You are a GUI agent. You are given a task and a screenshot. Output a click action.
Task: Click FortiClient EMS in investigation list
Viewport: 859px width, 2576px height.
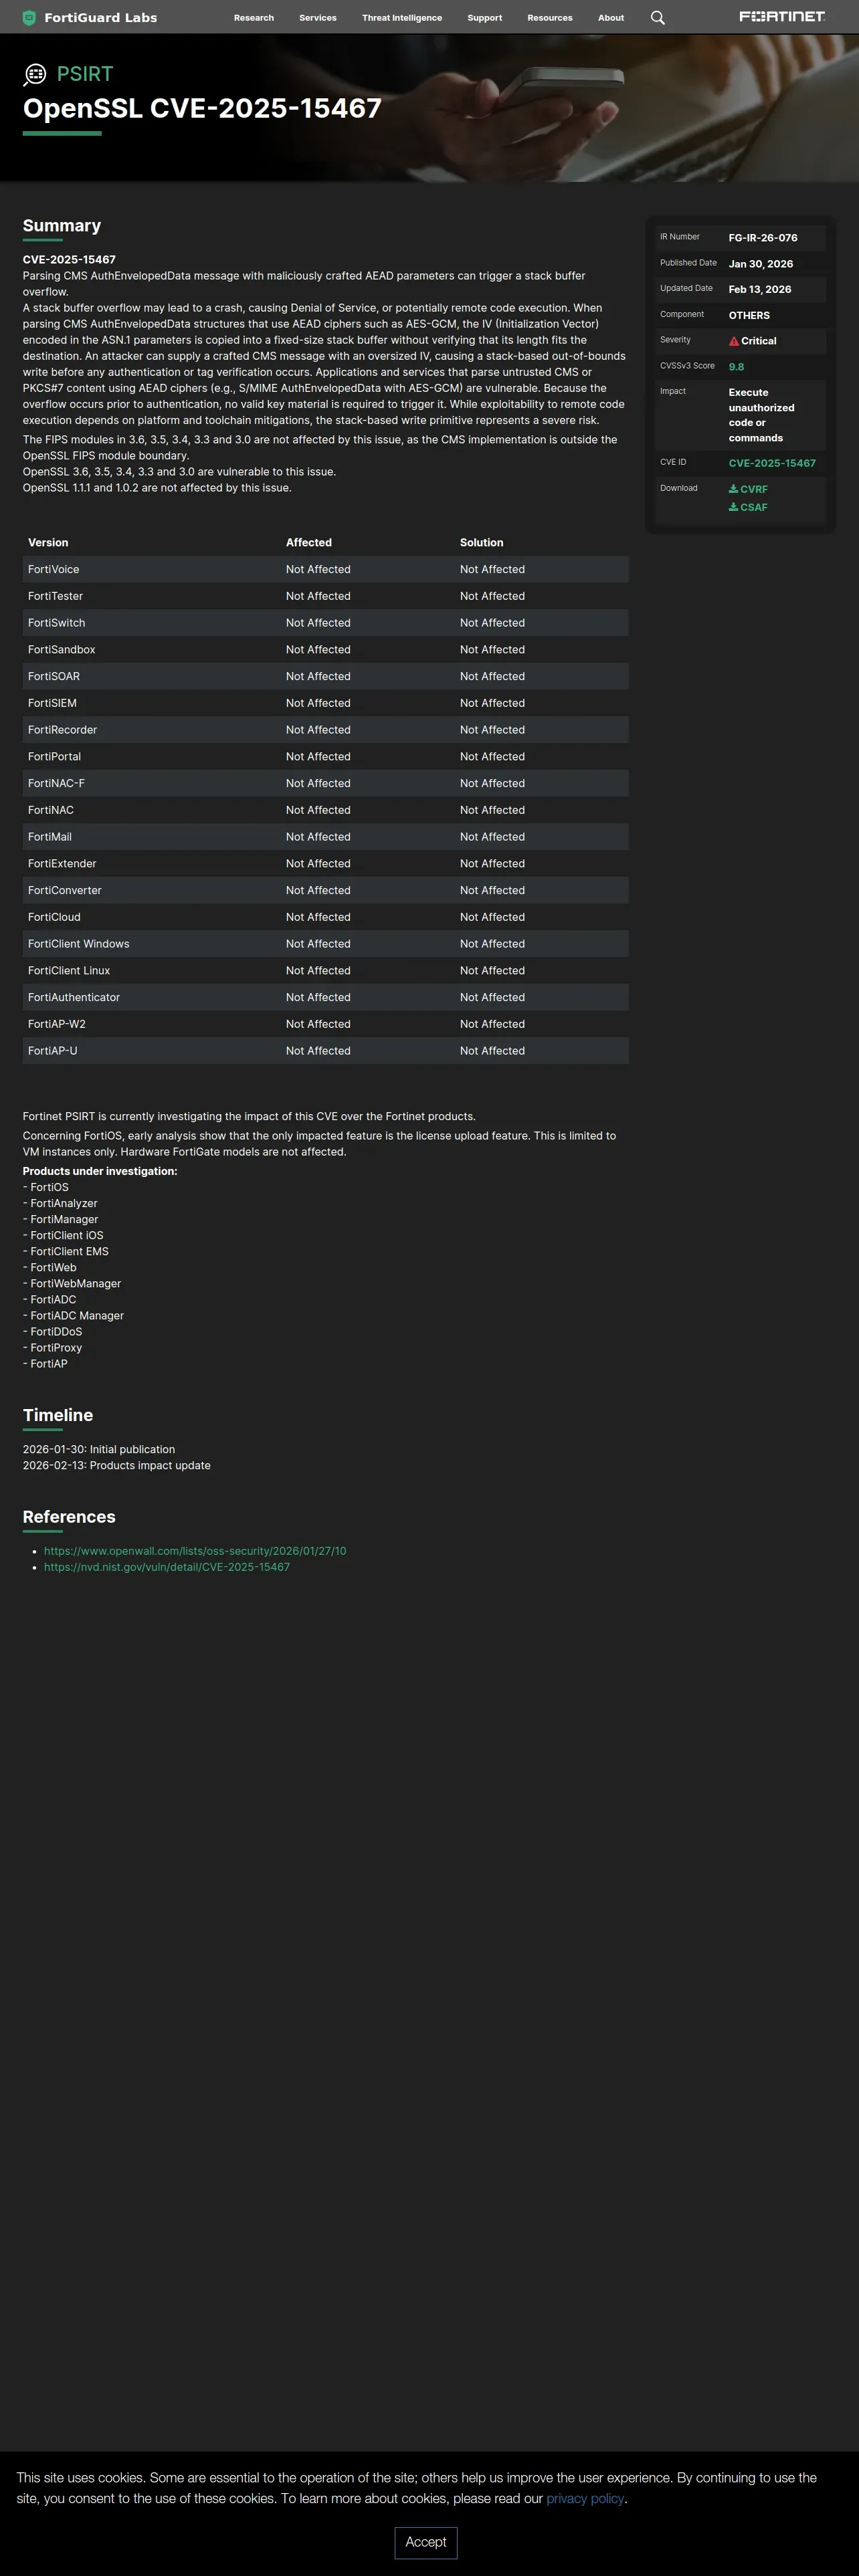tap(69, 1252)
